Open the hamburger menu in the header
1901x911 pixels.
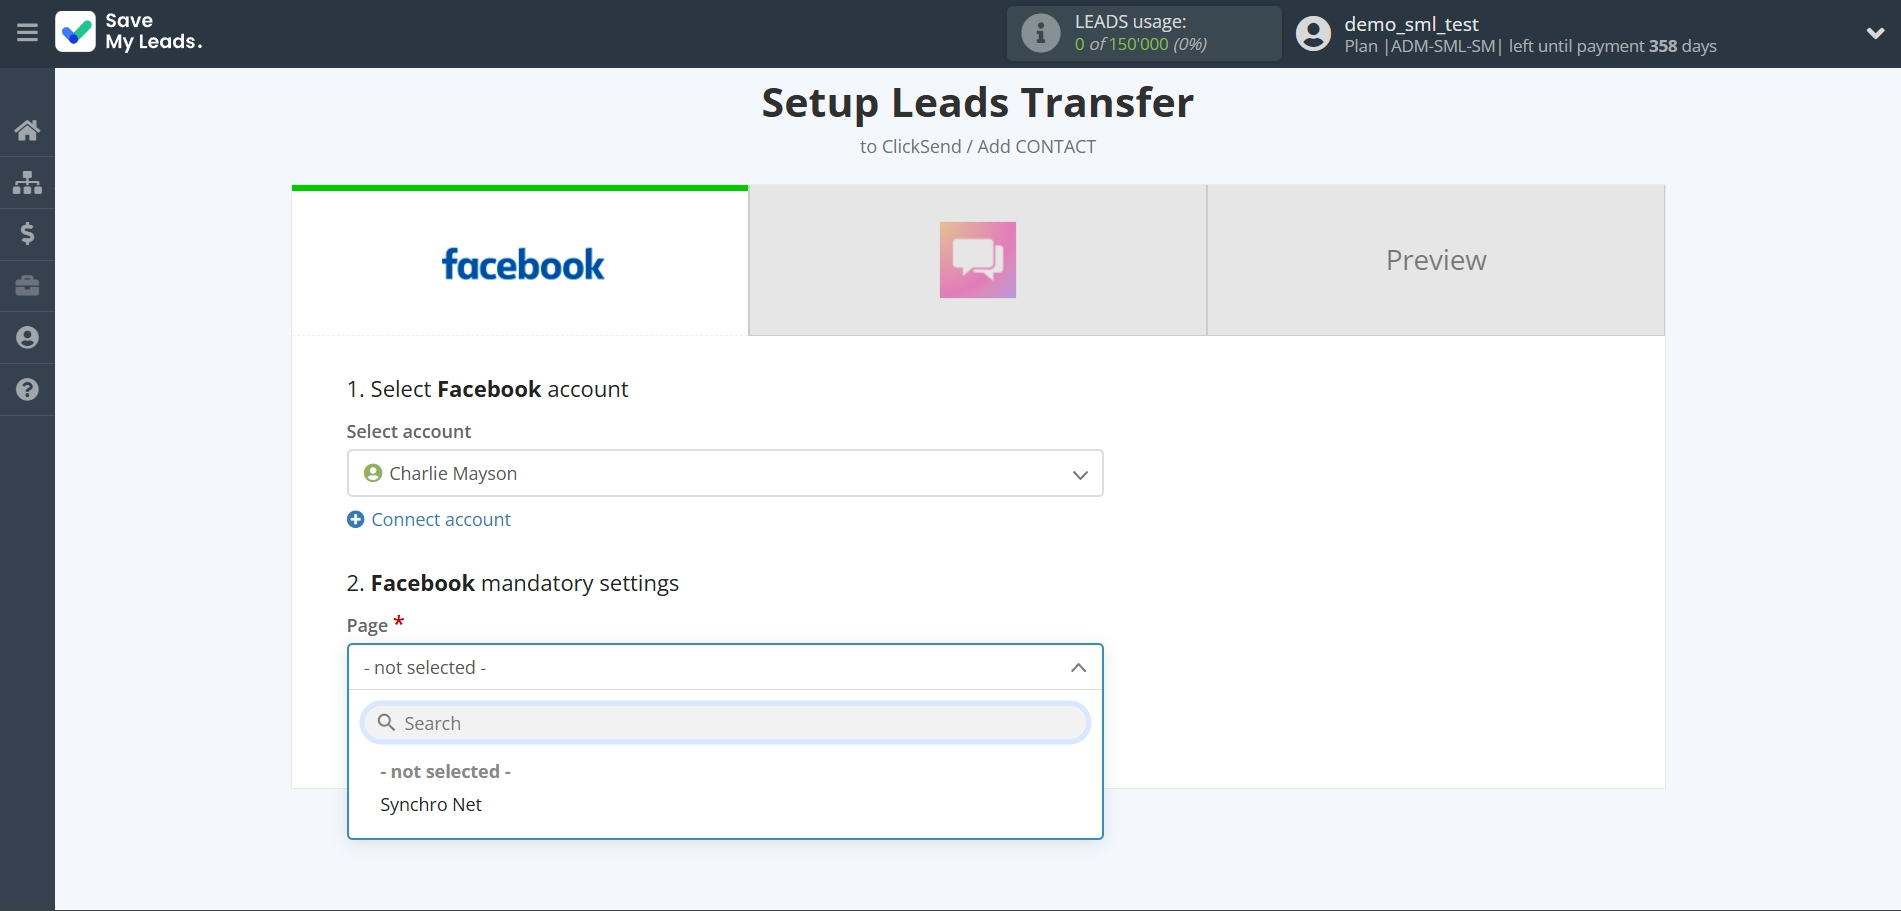[x=27, y=33]
